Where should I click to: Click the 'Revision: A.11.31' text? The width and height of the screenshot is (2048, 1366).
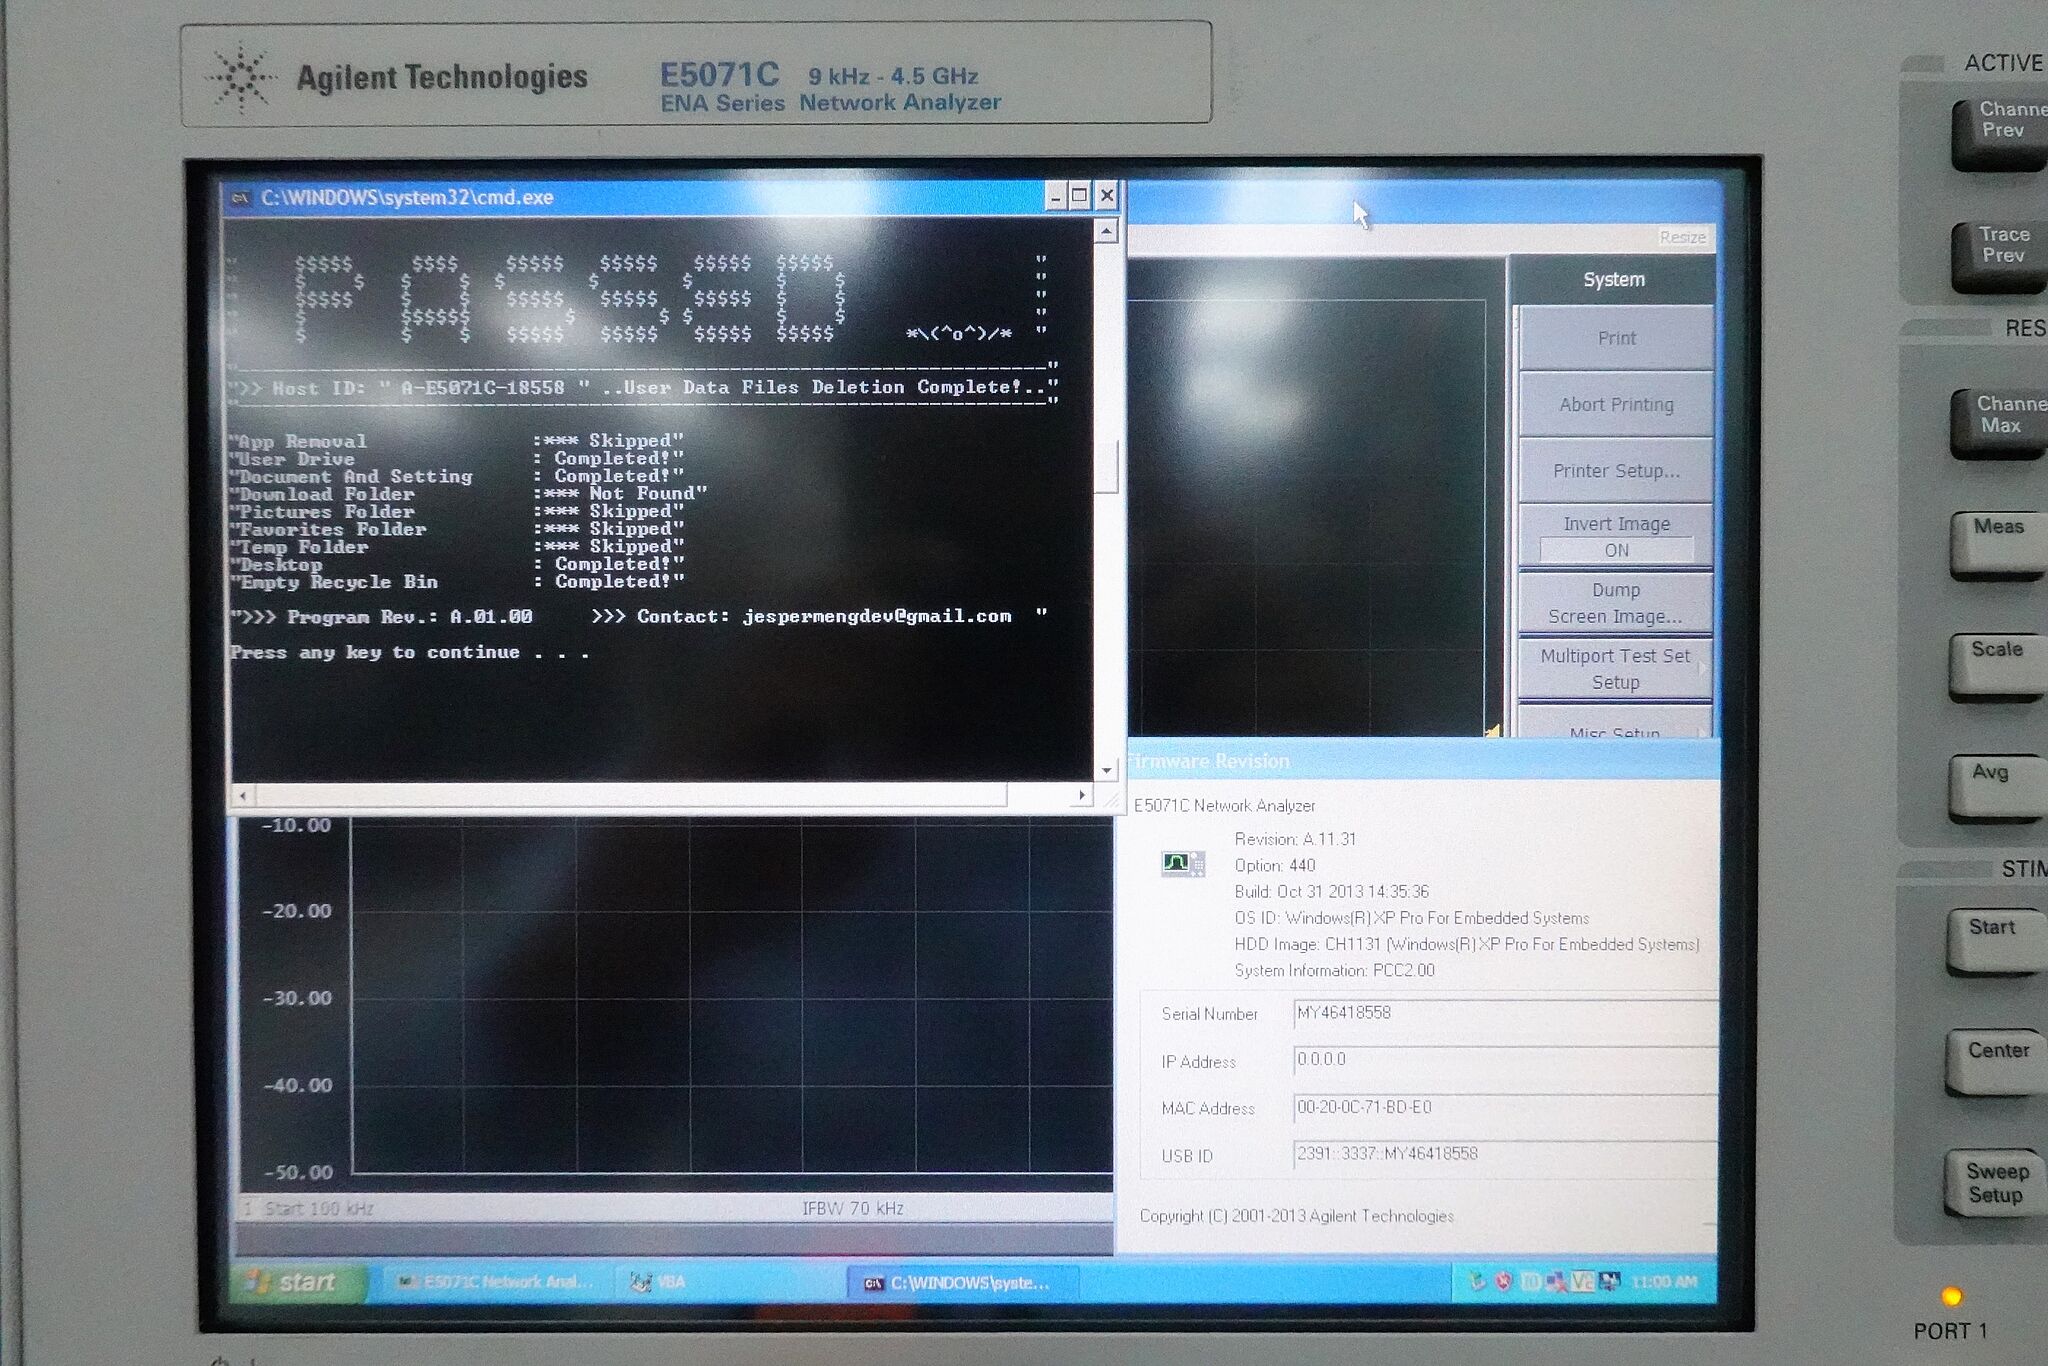pos(1295,839)
